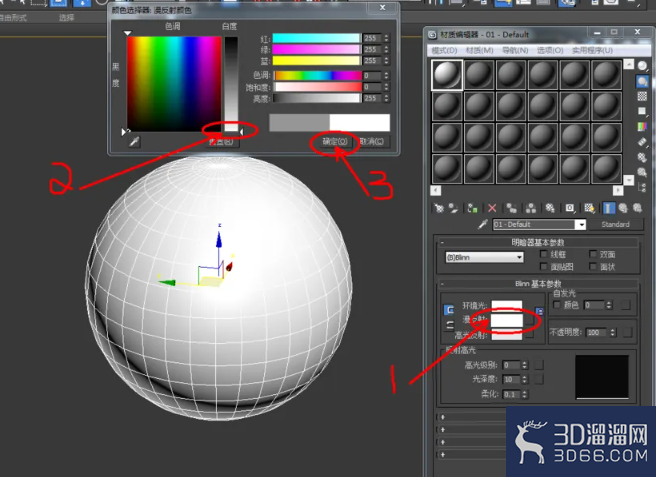Open the 材质(M) menu
Screen dimensions: 656x477
click(x=479, y=51)
